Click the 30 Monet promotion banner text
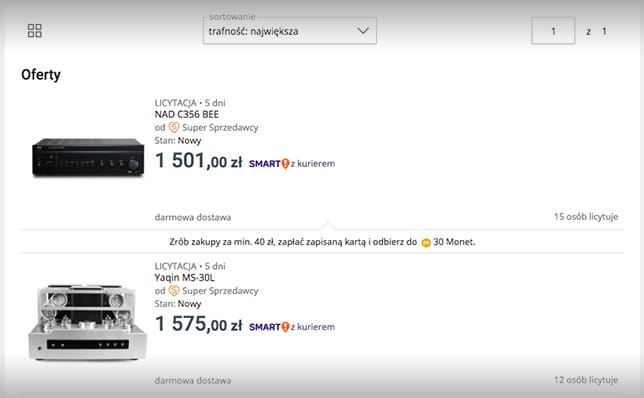Screen dimensions: 644x398 322,242
